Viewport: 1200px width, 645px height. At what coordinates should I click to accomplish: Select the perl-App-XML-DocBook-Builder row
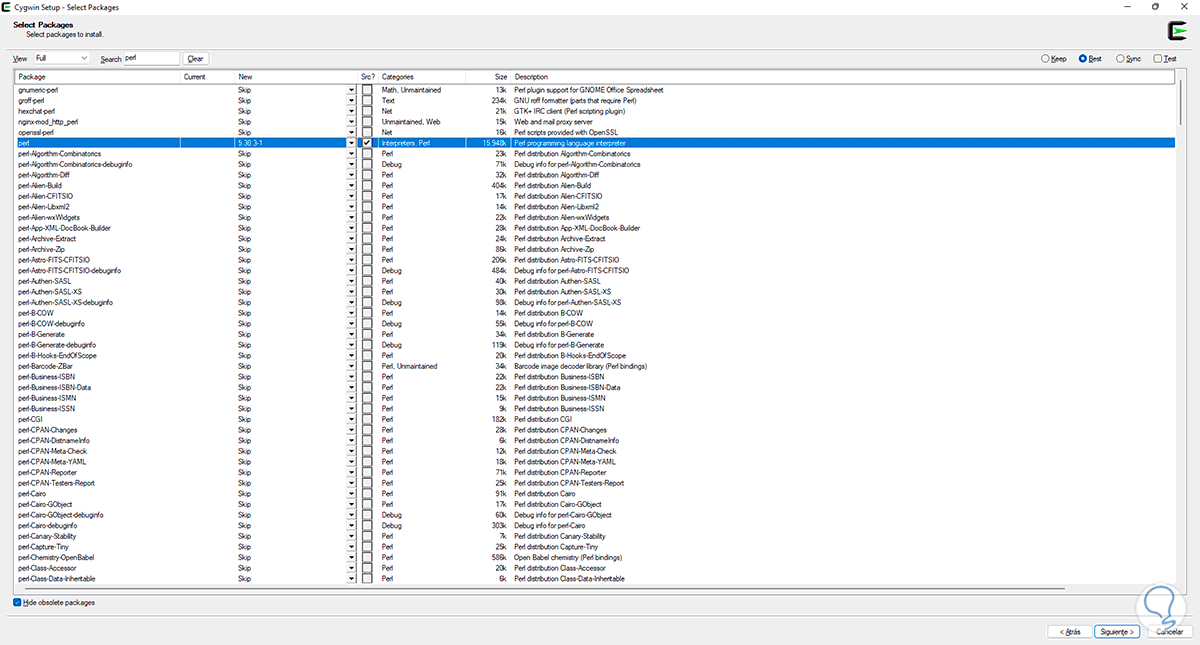coord(595,228)
